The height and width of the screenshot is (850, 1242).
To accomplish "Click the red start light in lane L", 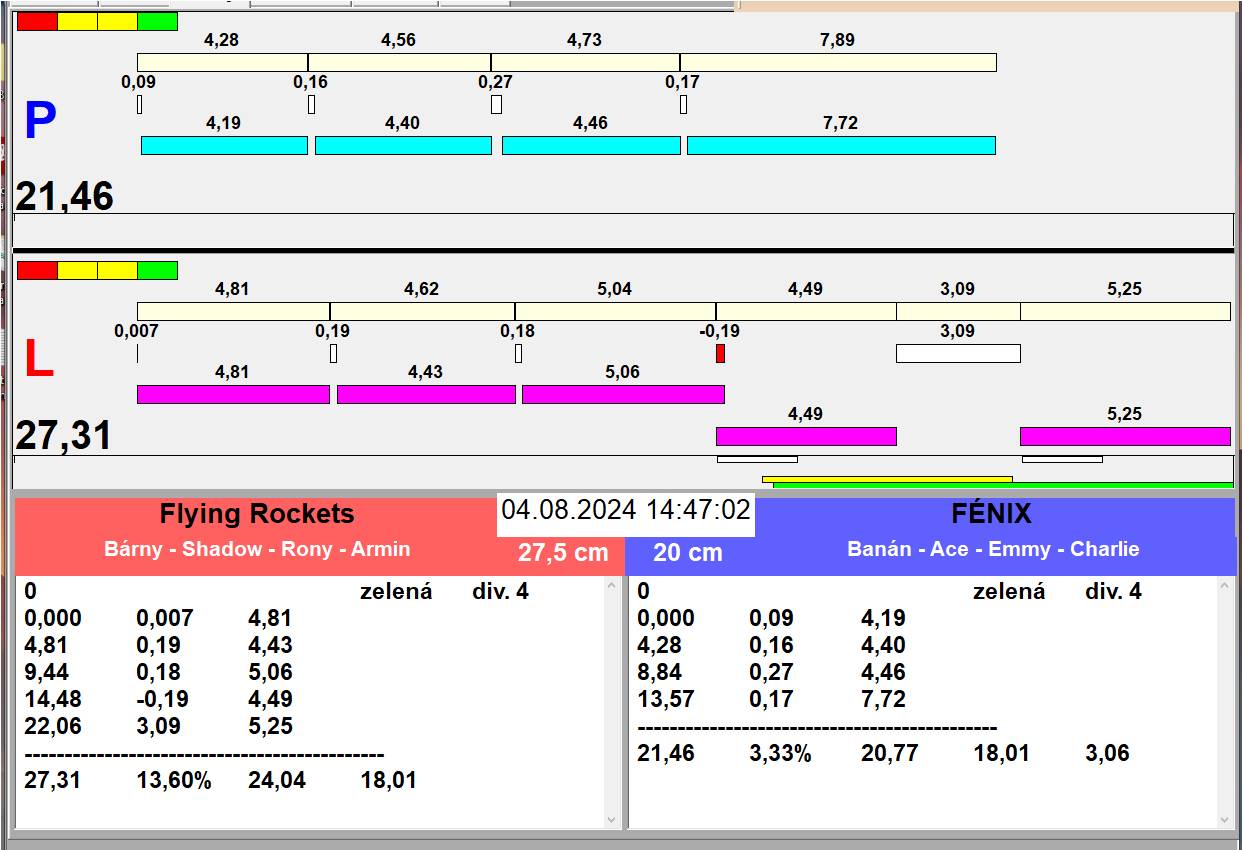I will [37, 270].
